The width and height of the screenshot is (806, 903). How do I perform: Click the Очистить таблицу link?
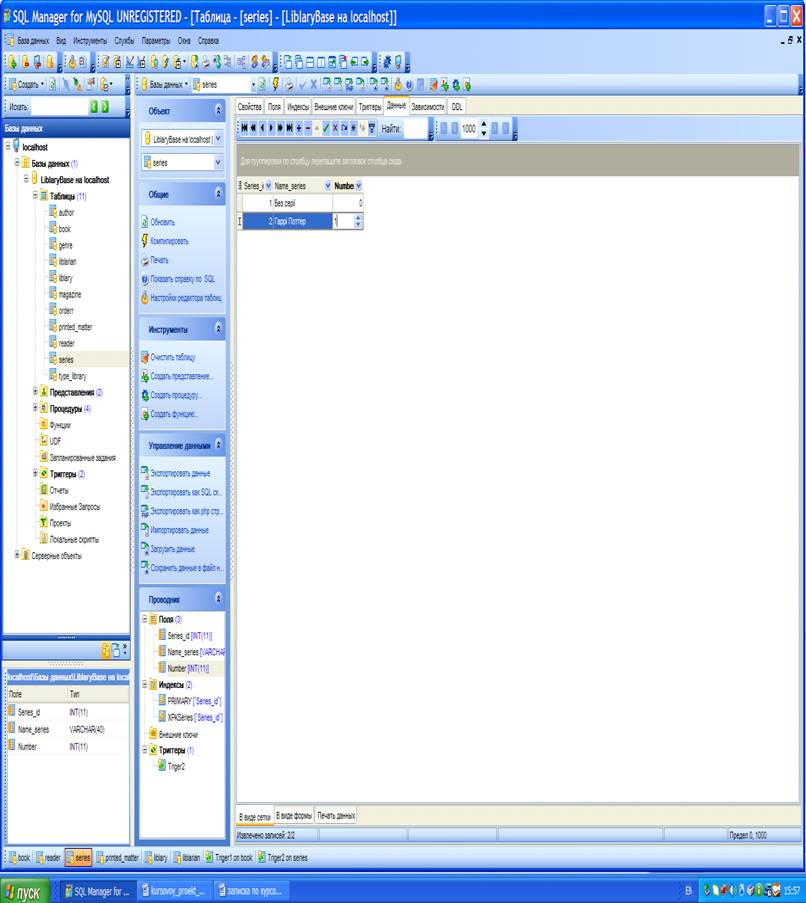(x=173, y=357)
